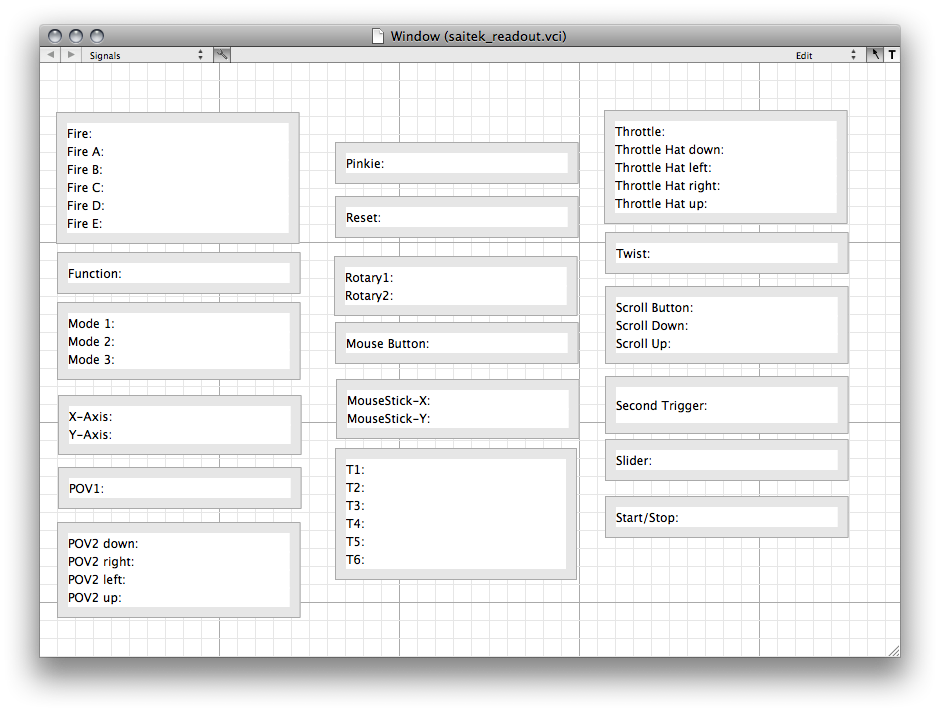
Task: Select the T1: label
Action: (355, 470)
